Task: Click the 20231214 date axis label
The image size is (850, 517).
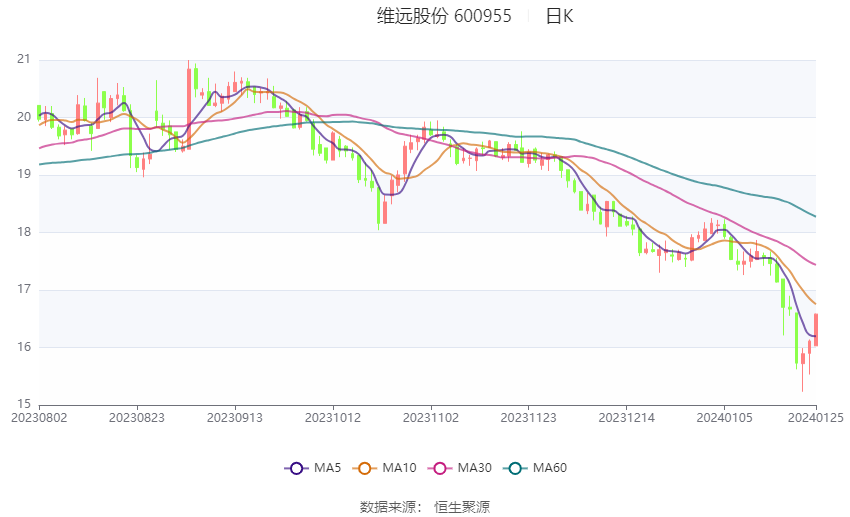Action: click(627, 418)
